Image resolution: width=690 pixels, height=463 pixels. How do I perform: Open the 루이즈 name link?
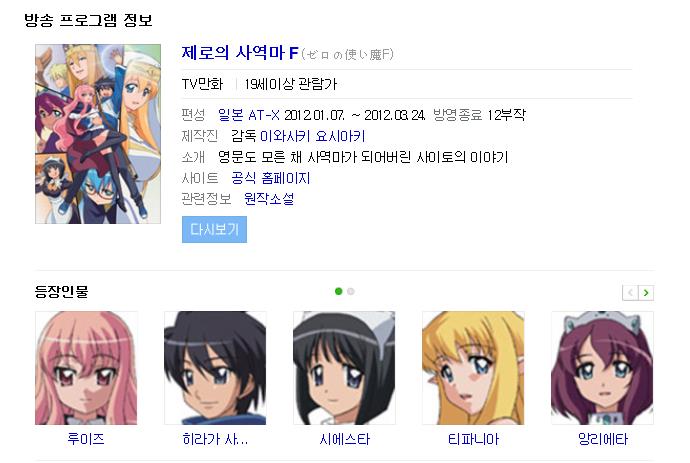point(86,439)
